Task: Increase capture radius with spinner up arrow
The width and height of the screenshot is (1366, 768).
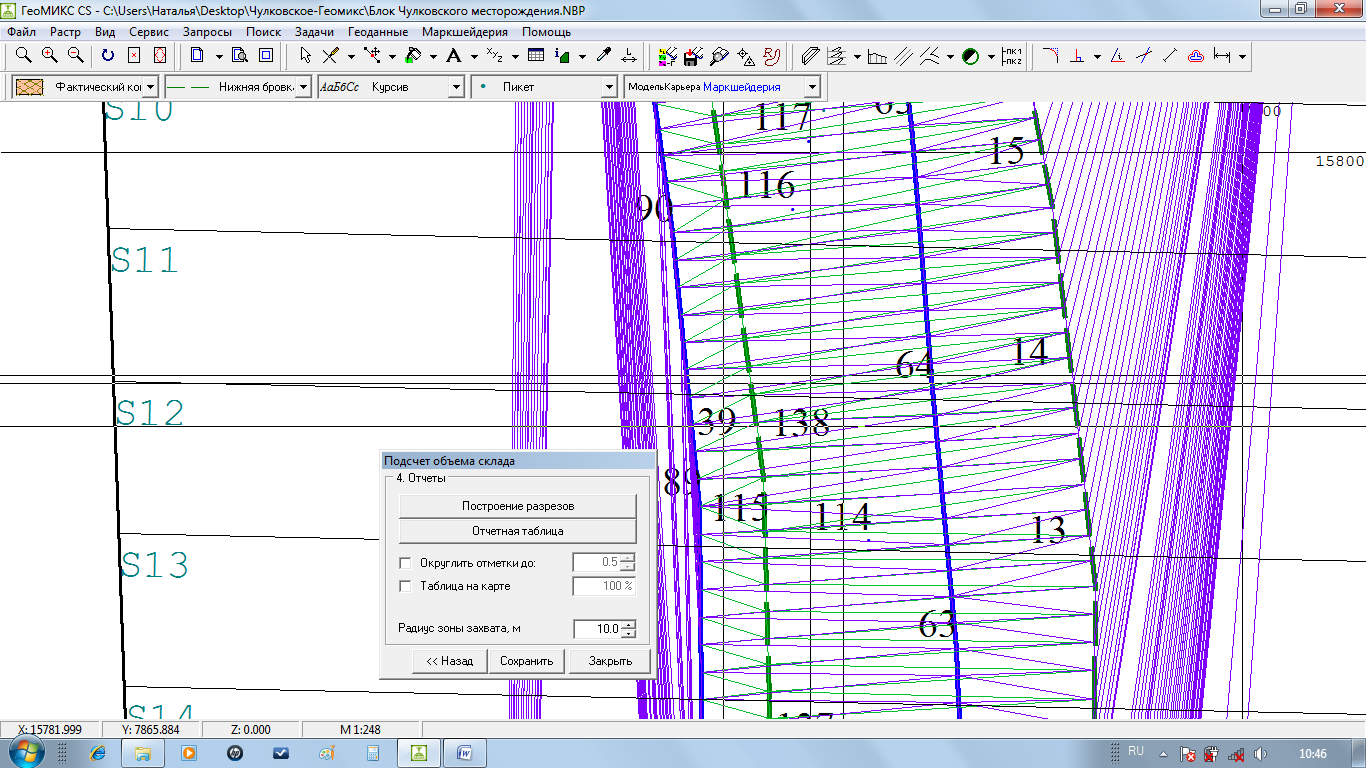Action: 628,625
